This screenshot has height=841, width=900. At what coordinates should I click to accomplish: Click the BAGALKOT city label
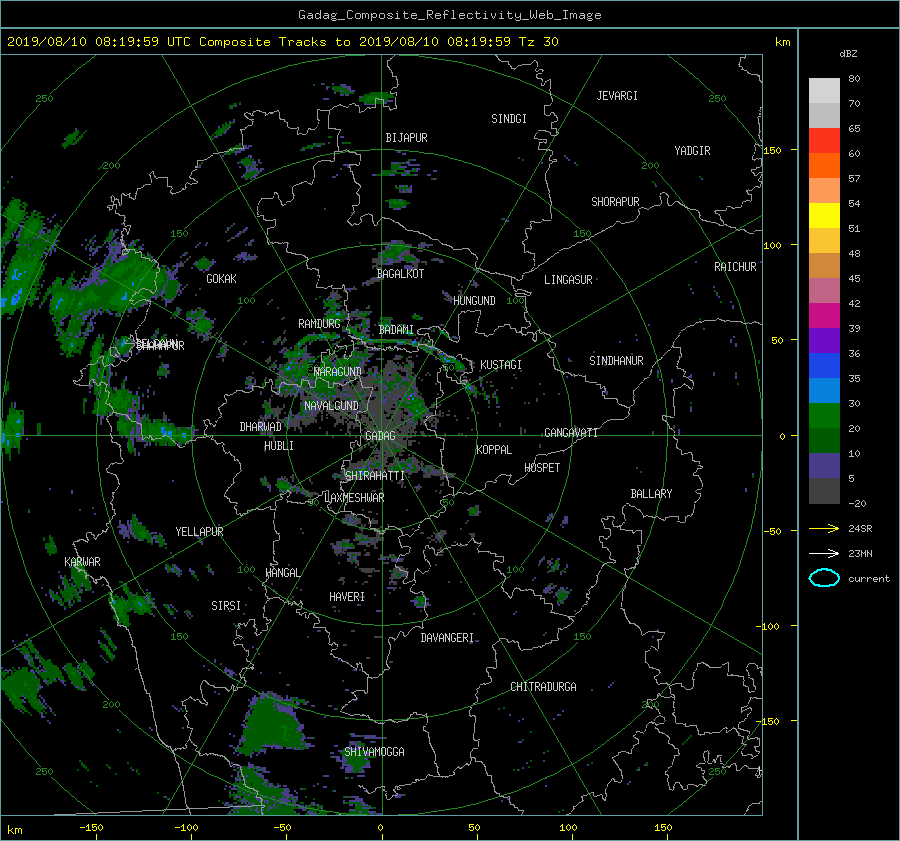point(400,274)
